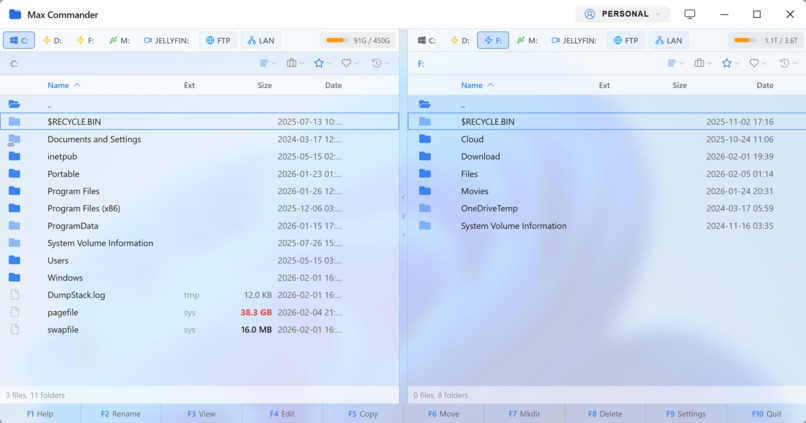
Task: Open LAN browser in right panel
Action: tap(668, 40)
